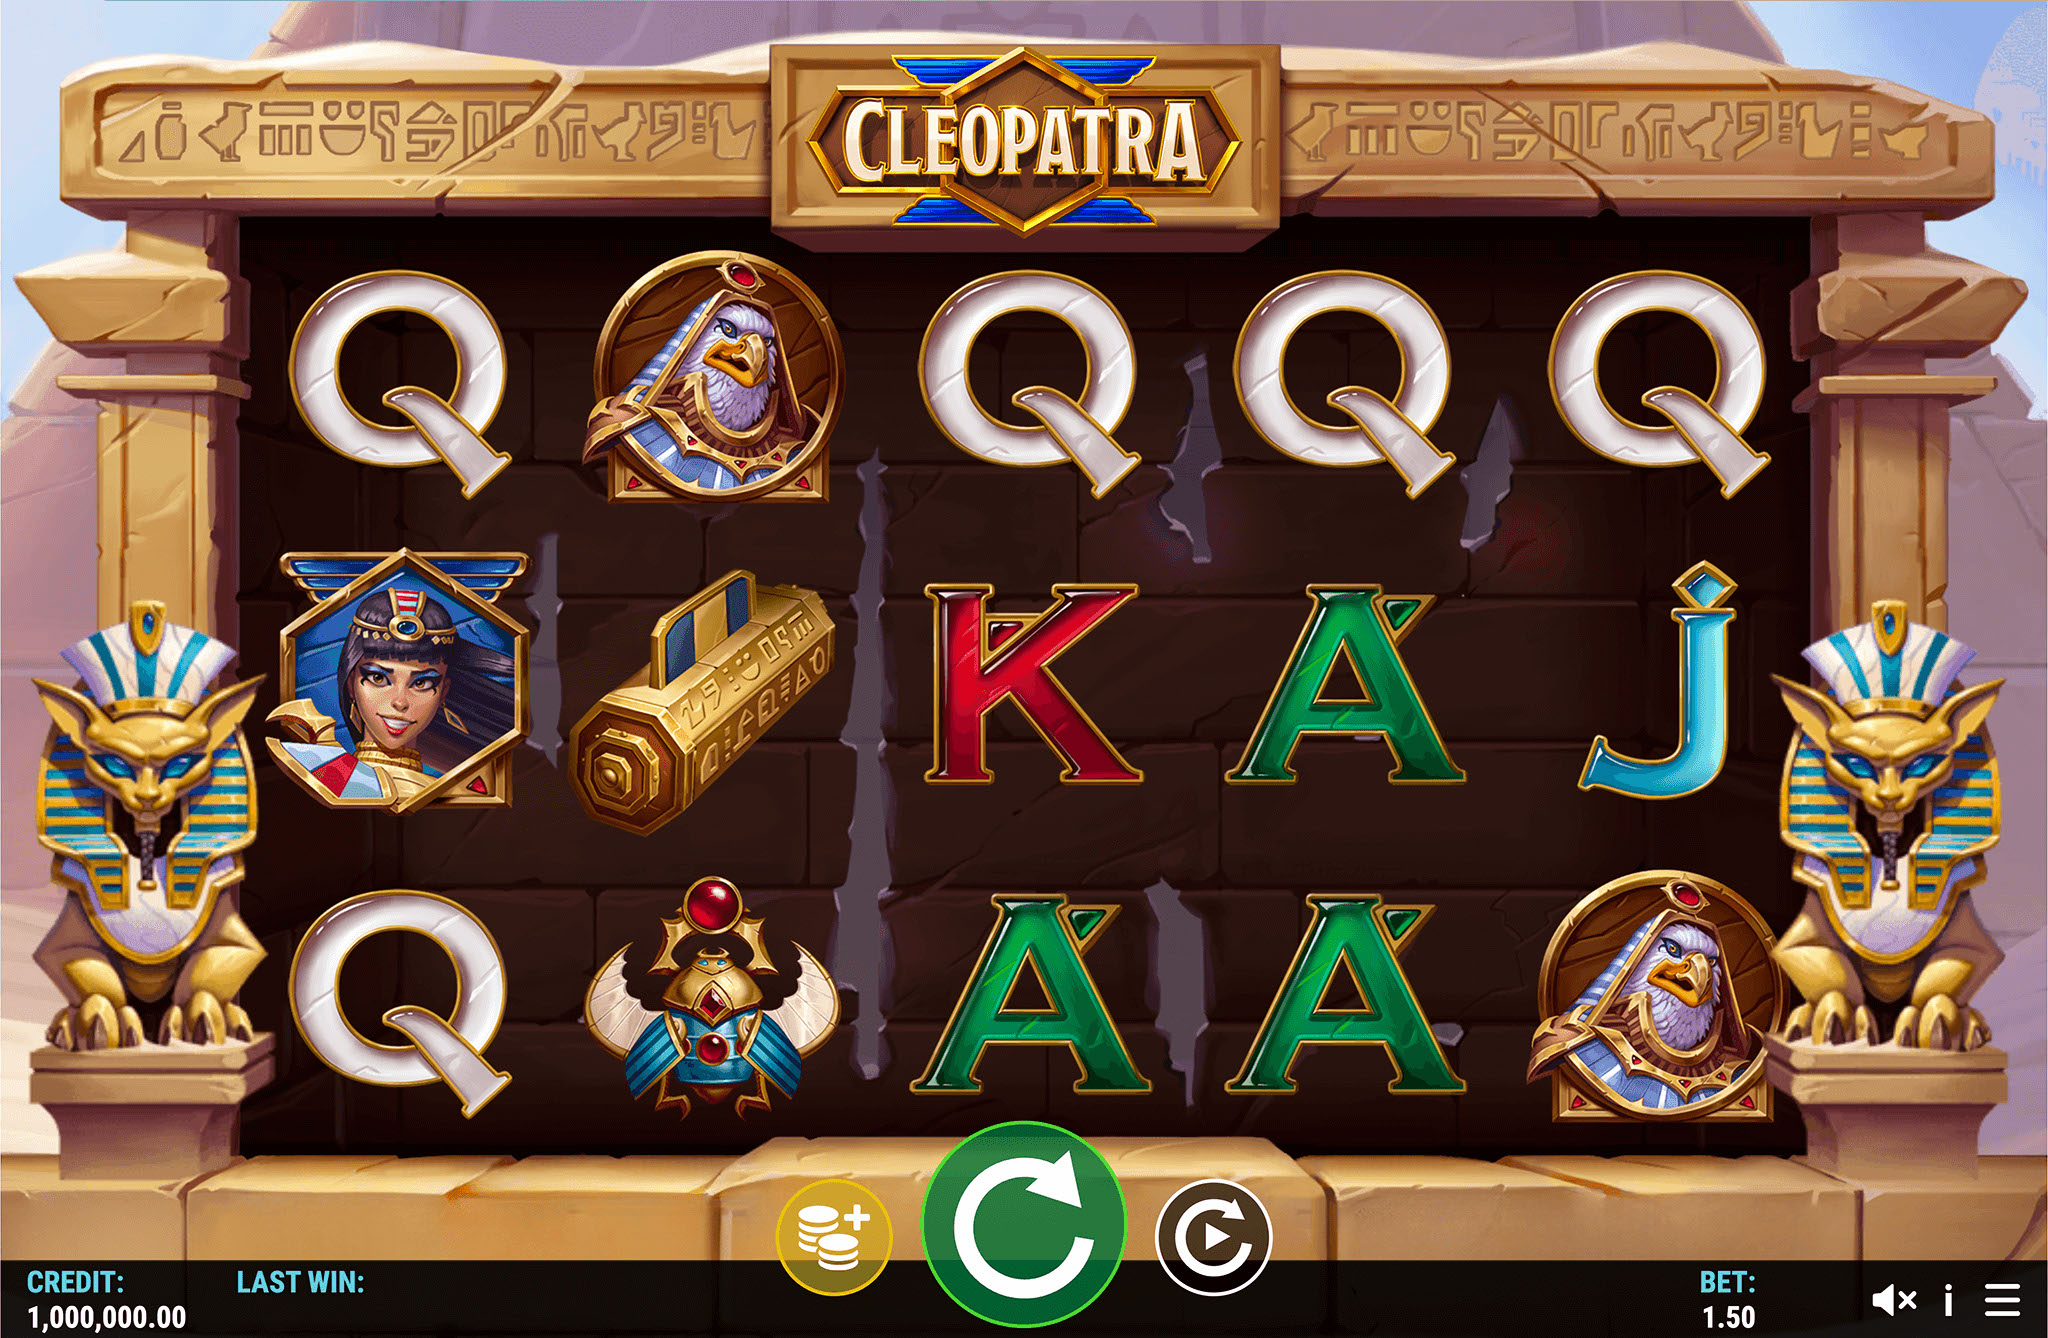Click the top Horus falcon symbol
This screenshot has width=2048, height=1338.
coord(714,377)
